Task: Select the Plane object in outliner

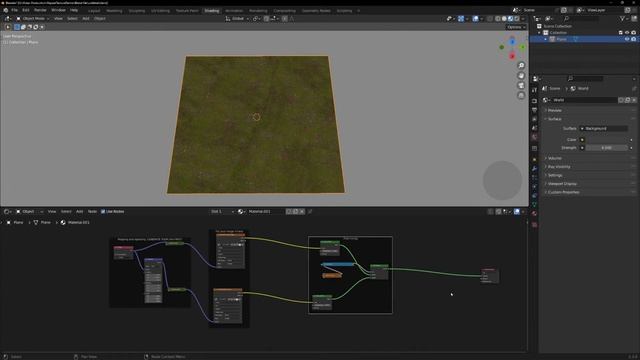Action: click(x=562, y=39)
